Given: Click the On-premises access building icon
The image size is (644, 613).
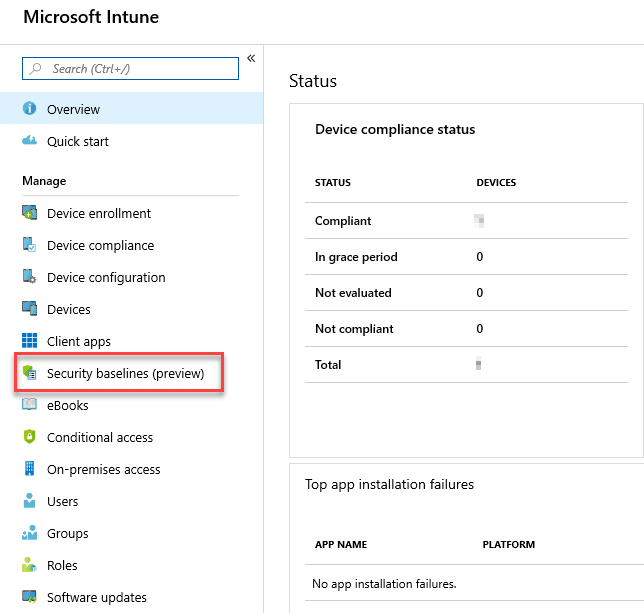Looking at the screenshot, I should click(29, 468).
